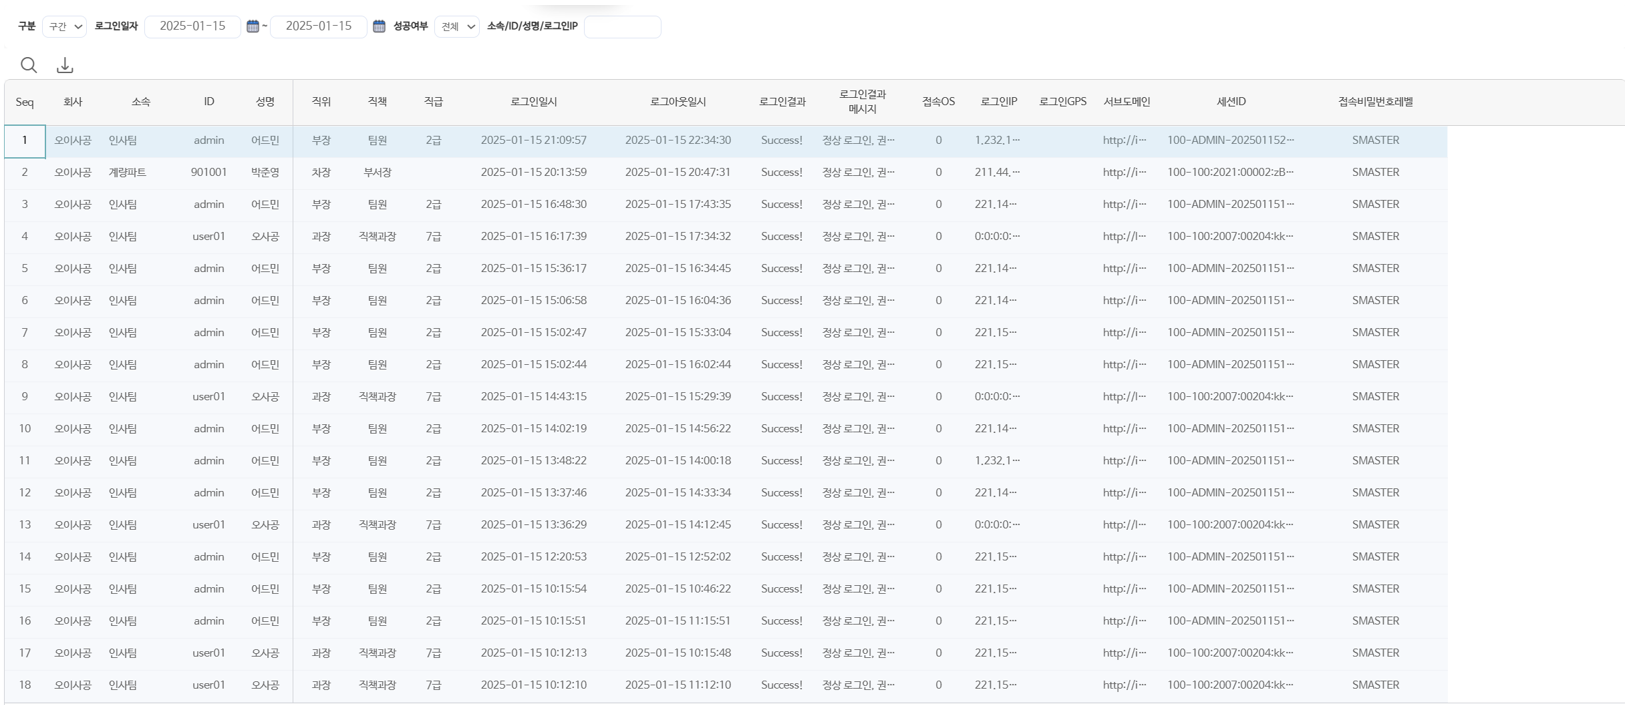The image size is (1625, 705).
Task: Sort by the 로그인GPS column header
Action: (1063, 102)
